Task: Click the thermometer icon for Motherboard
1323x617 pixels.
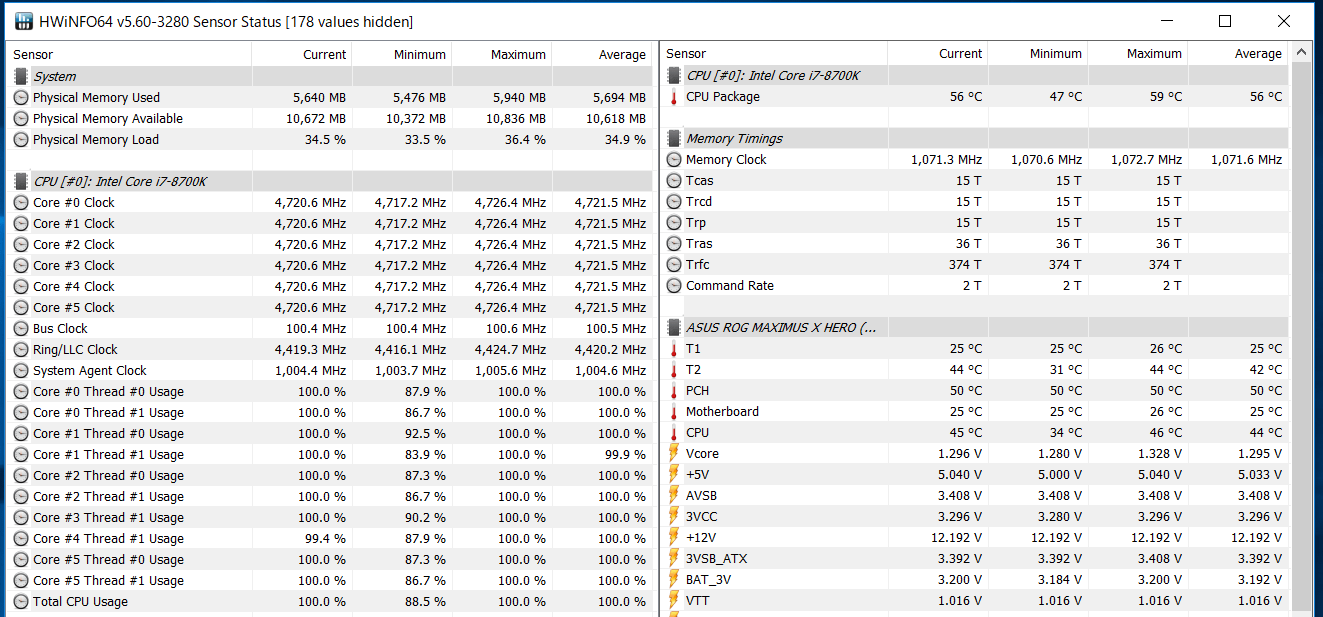Action: (674, 412)
